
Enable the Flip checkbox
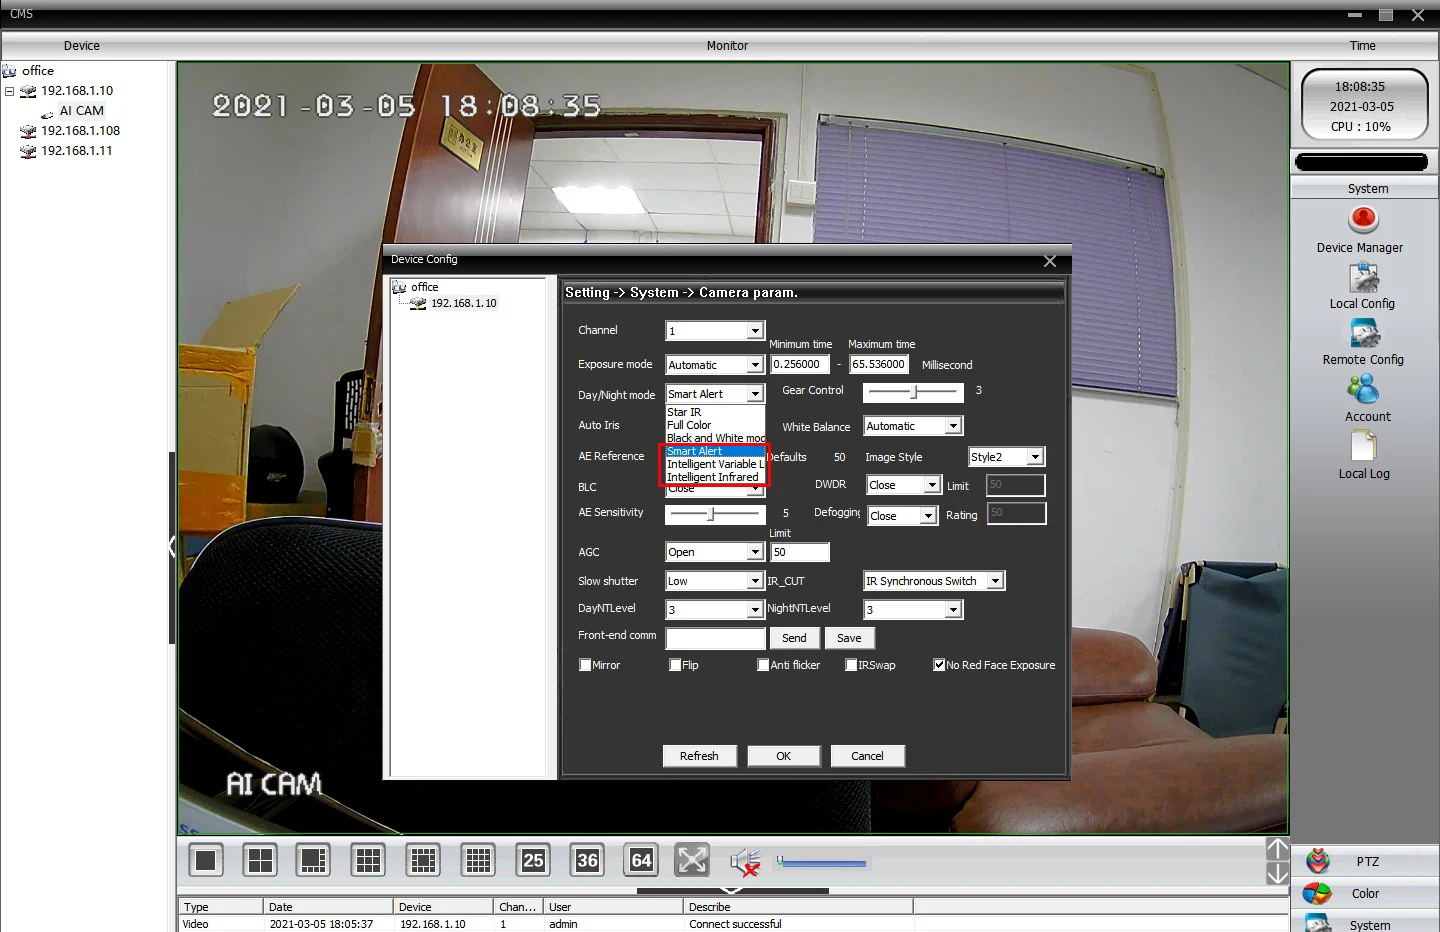tap(675, 665)
